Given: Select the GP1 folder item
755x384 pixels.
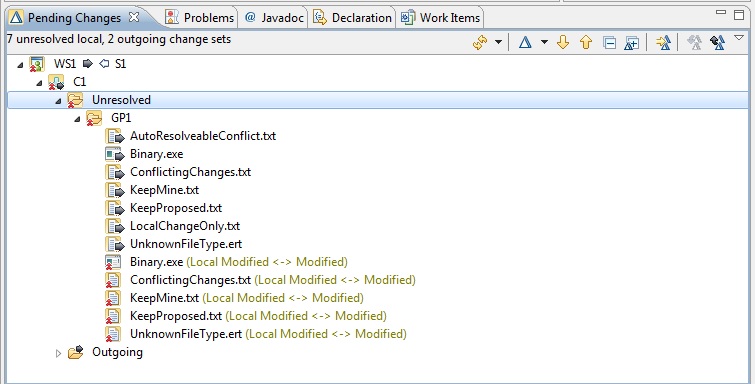Looking at the screenshot, I should pyautogui.click(x=121, y=118).
